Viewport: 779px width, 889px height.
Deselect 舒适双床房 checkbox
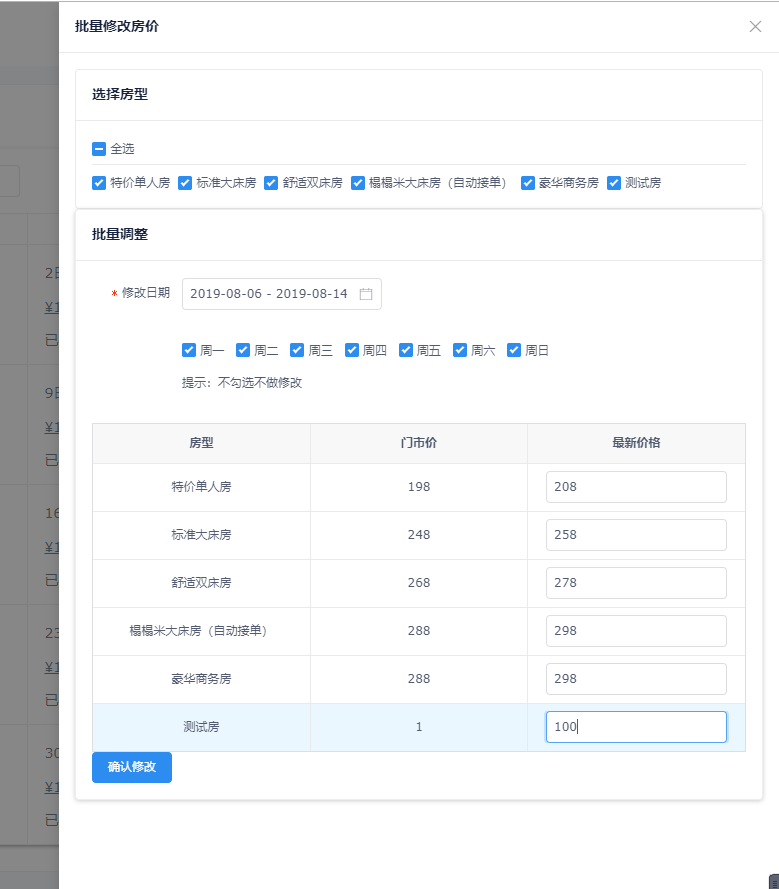[x=271, y=183]
